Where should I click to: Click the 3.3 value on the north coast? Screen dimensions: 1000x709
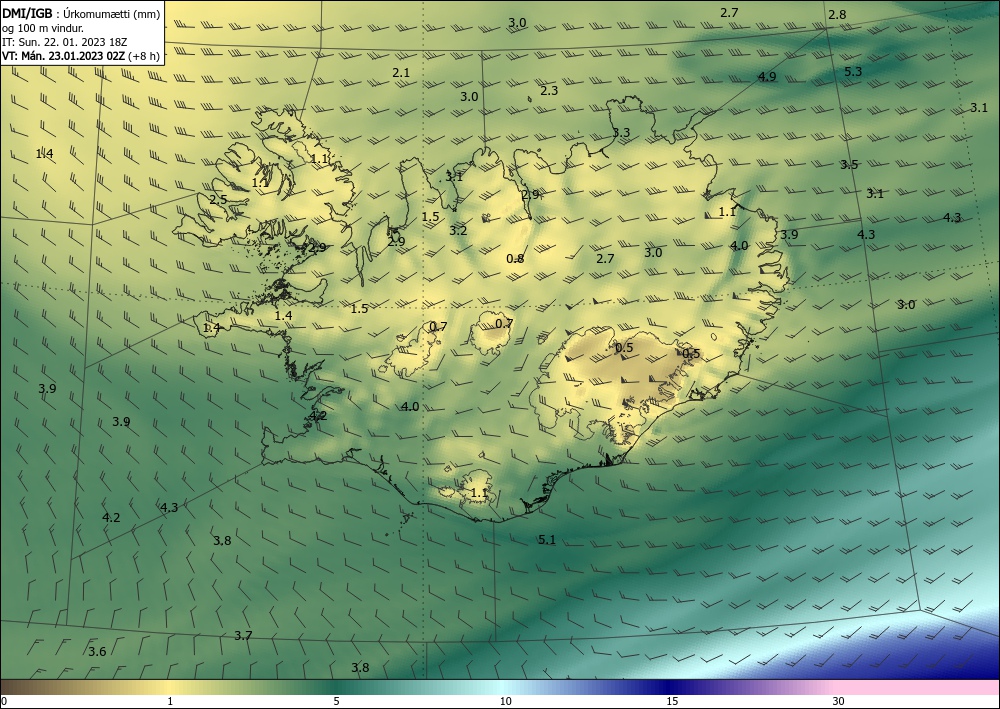coord(621,133)
